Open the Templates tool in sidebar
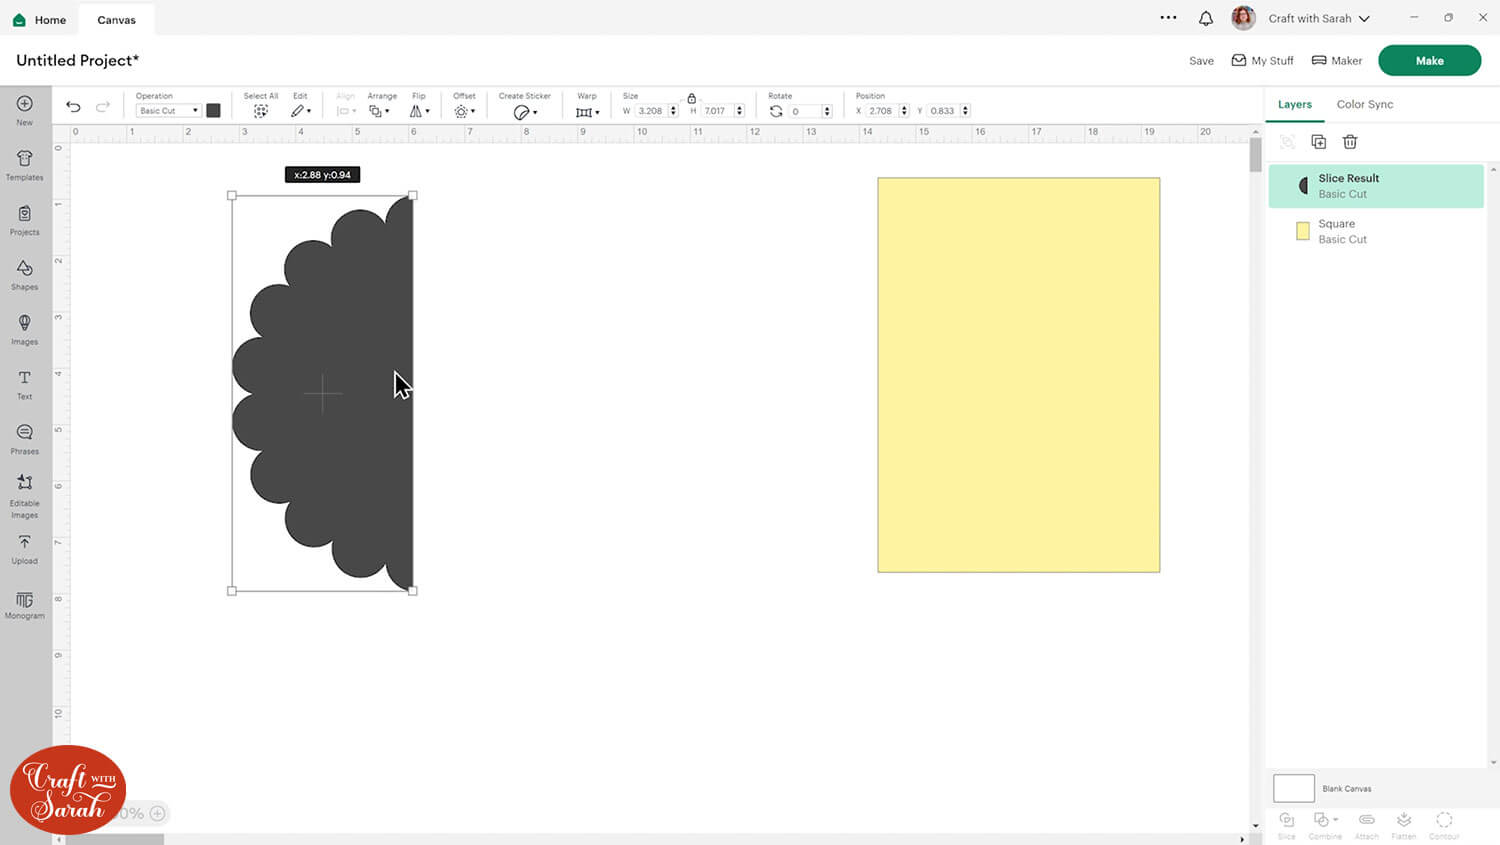The height and width of the screenshot is (845, 1500). coord(25,165)
